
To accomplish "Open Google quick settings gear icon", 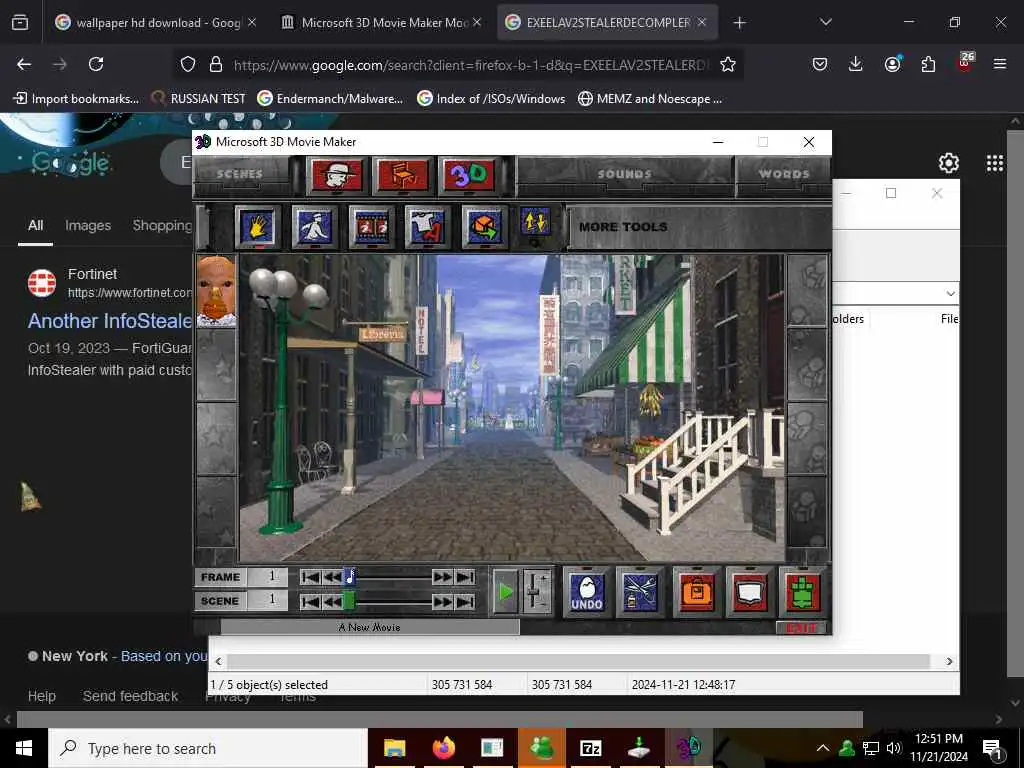I will pyautogui.click(x=948, y=163).
